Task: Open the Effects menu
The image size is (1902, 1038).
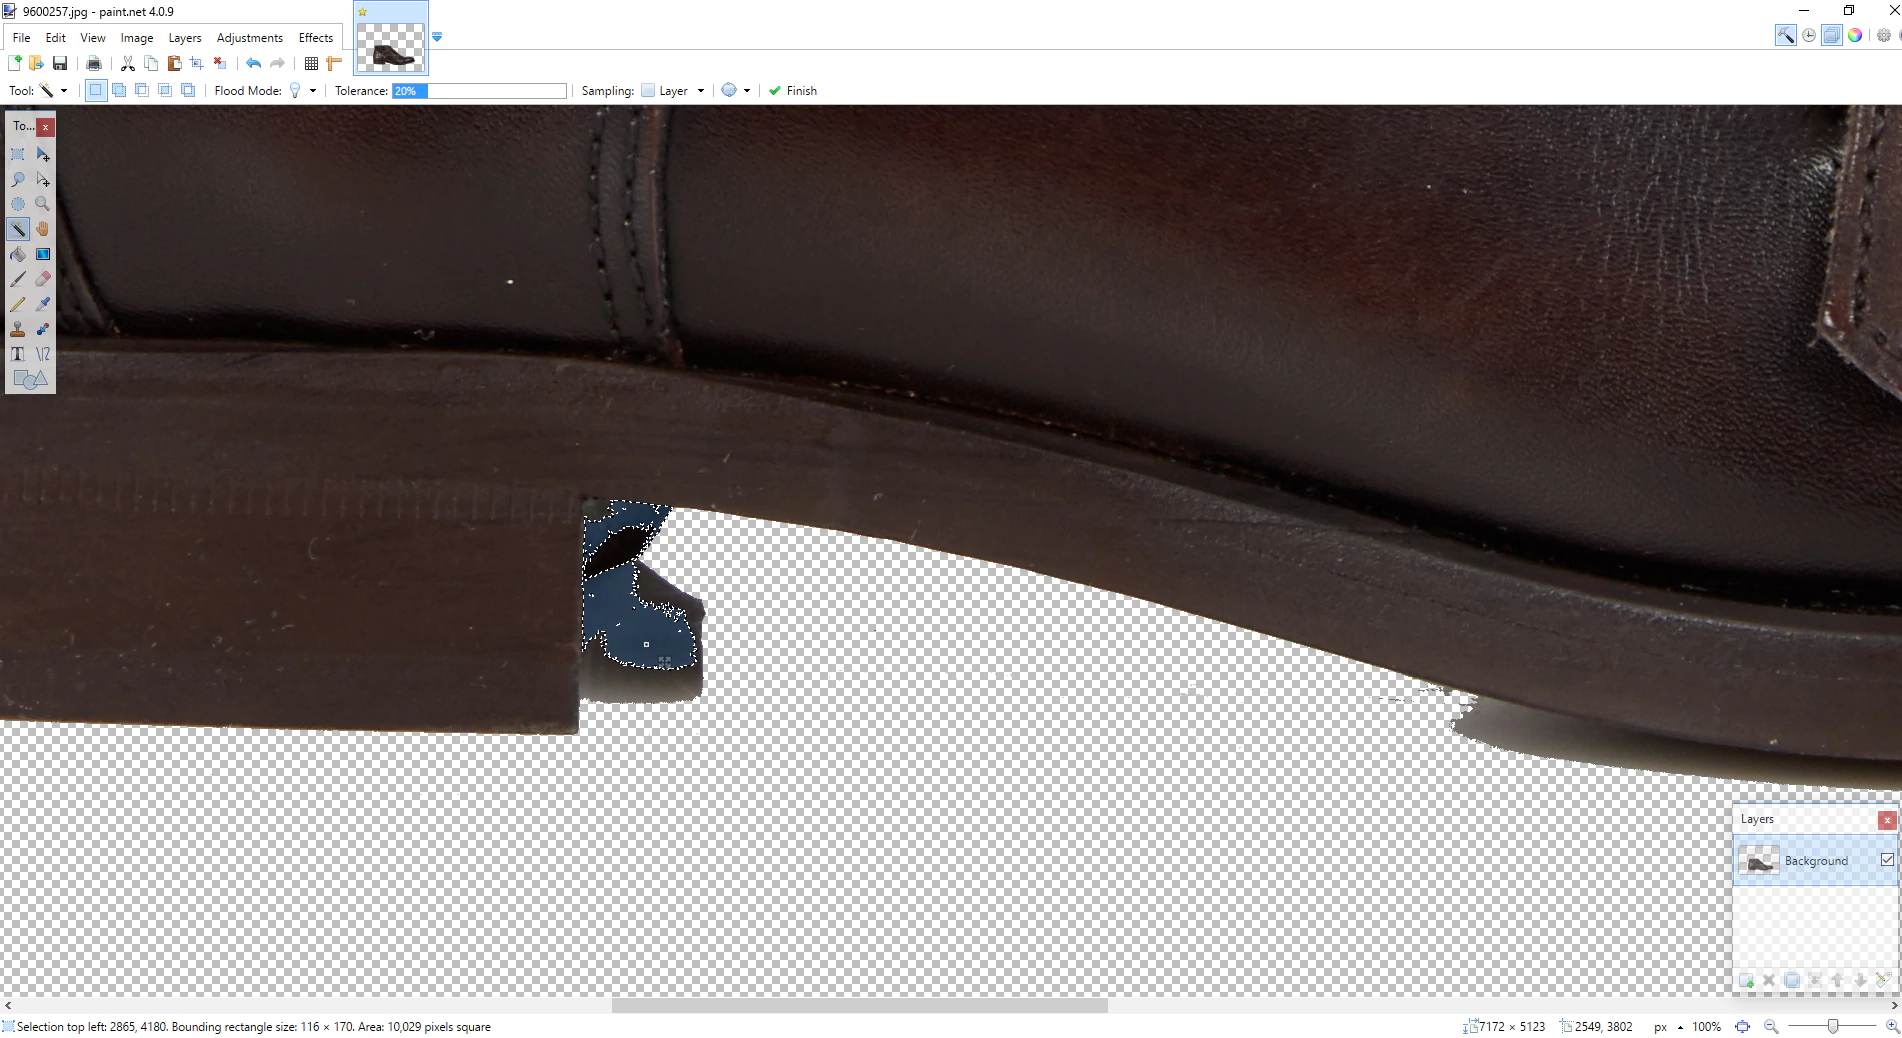Action: 316,37
